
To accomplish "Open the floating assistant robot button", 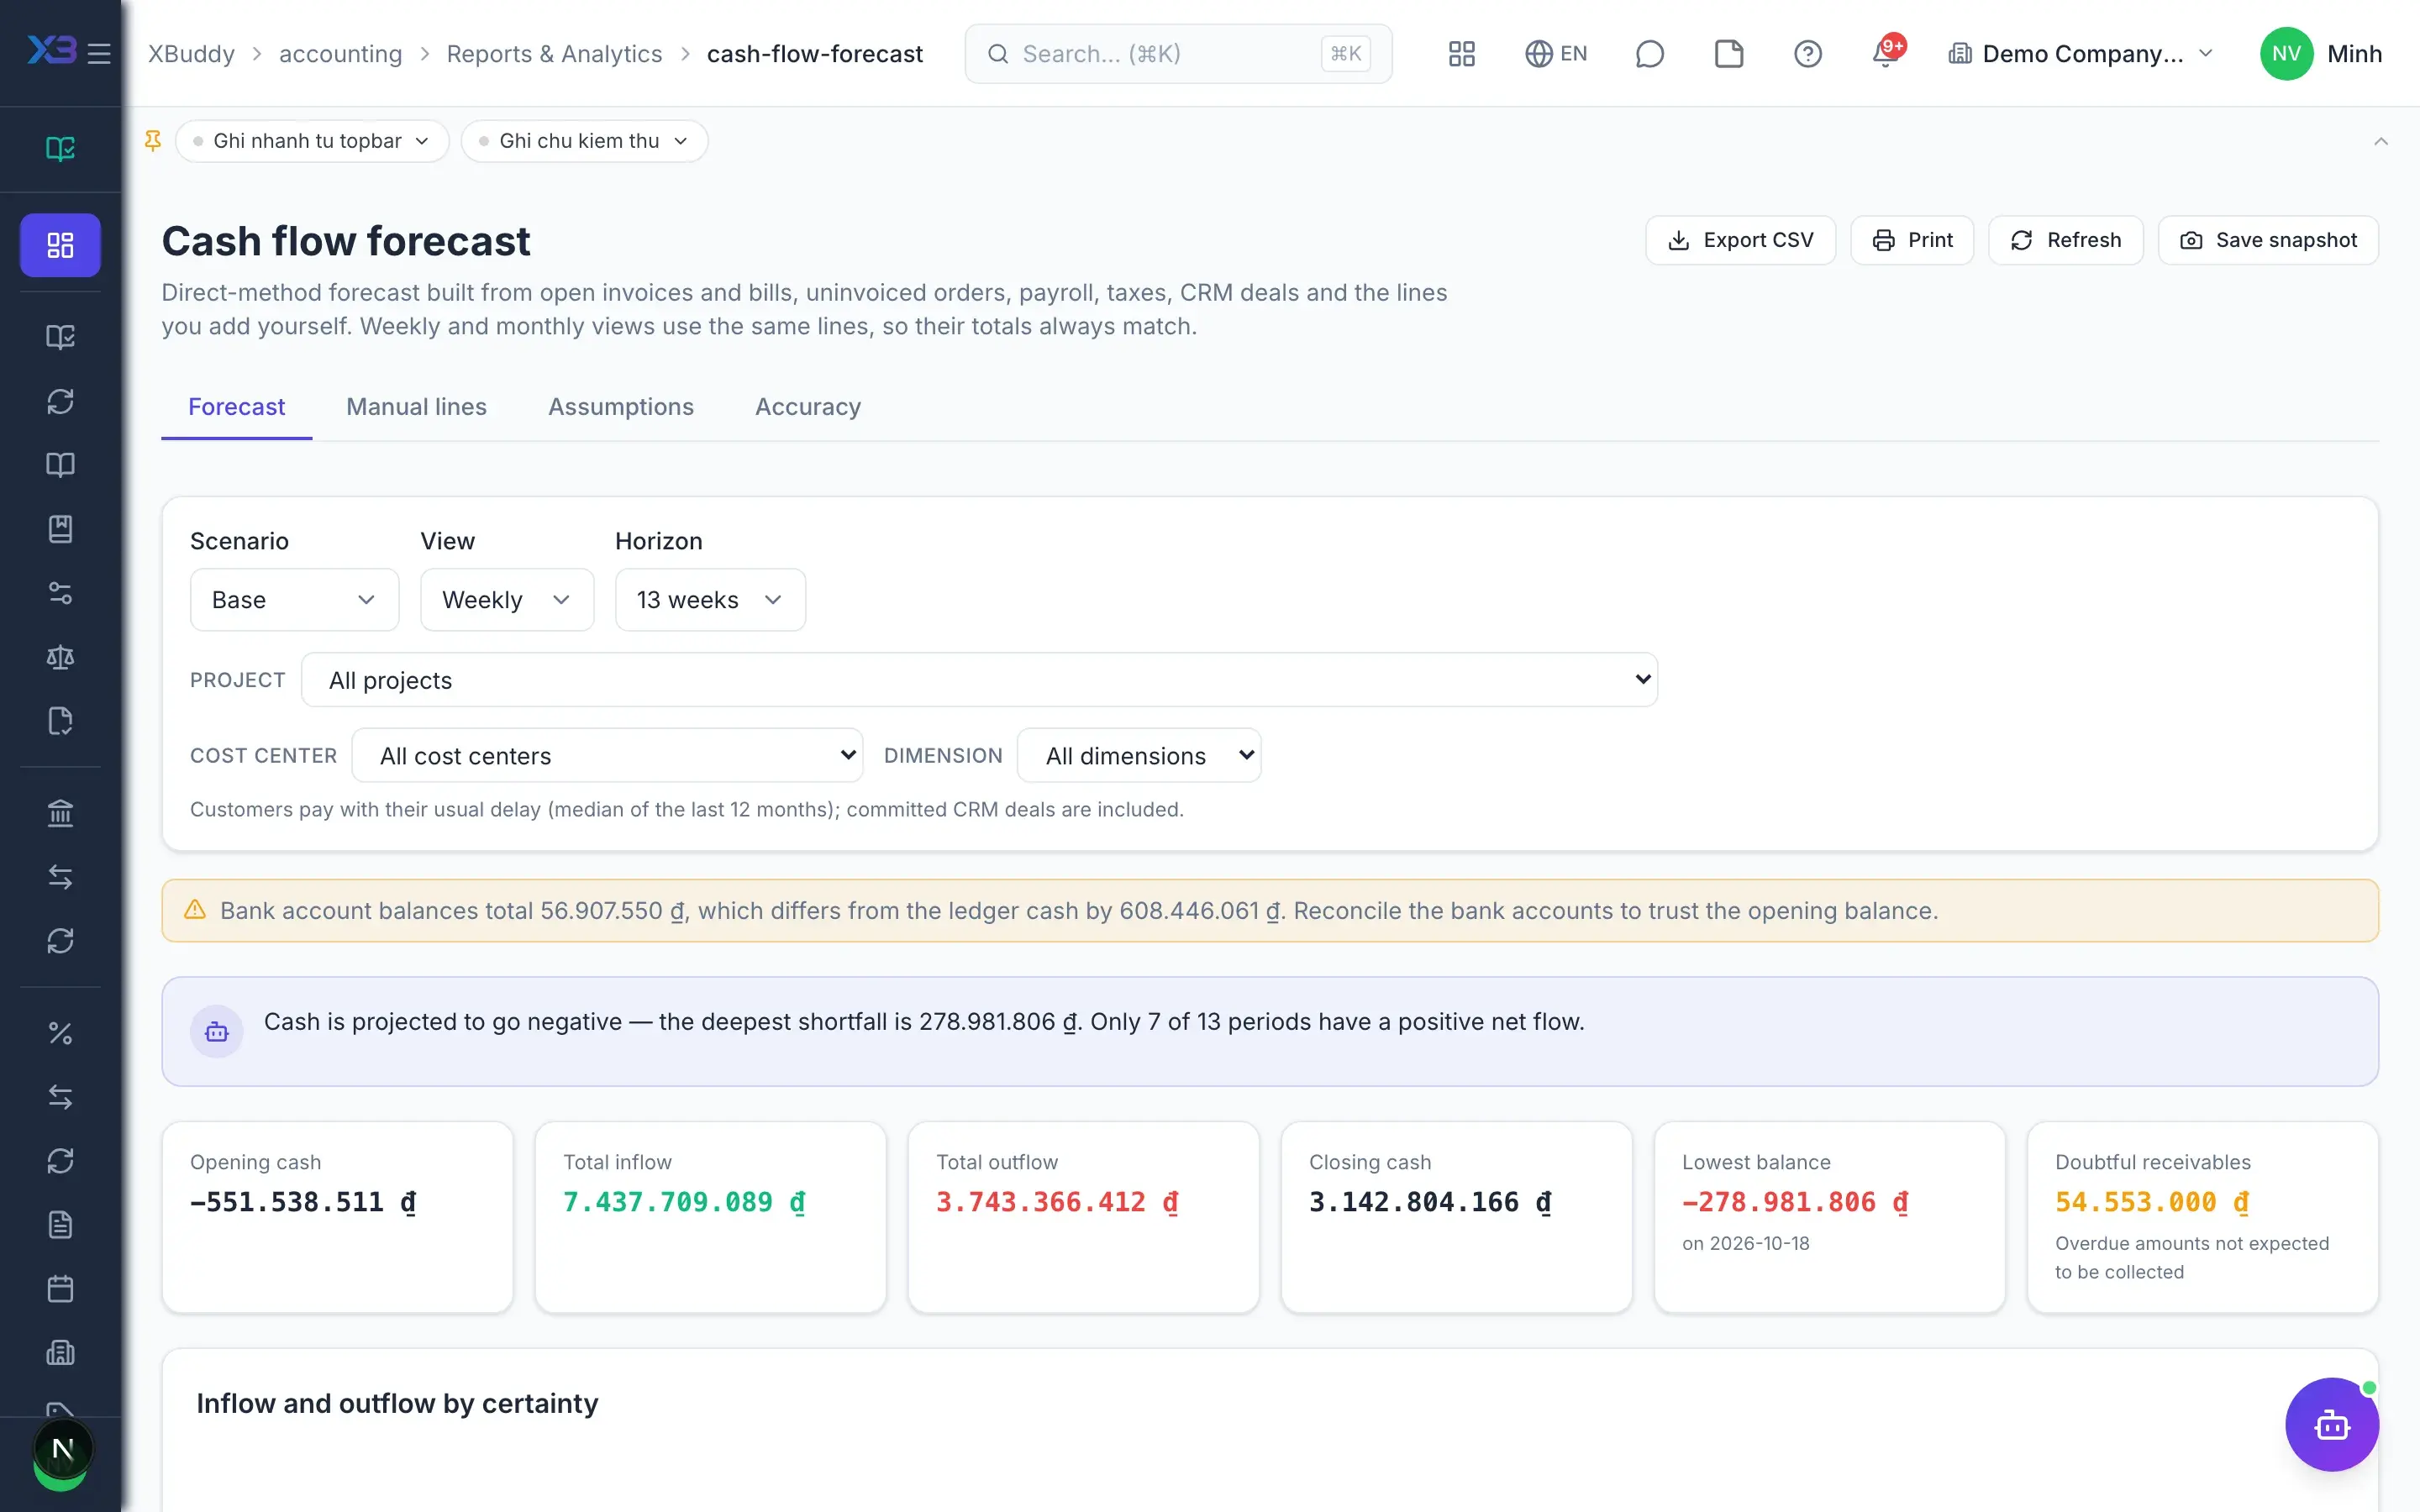I will [x=2331, y=1424].
